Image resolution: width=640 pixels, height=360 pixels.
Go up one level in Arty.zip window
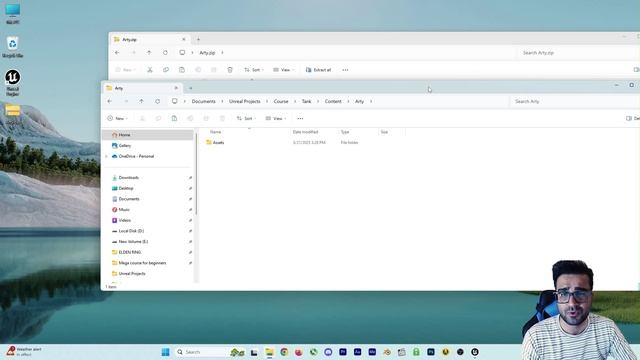(x=149, y=53)
